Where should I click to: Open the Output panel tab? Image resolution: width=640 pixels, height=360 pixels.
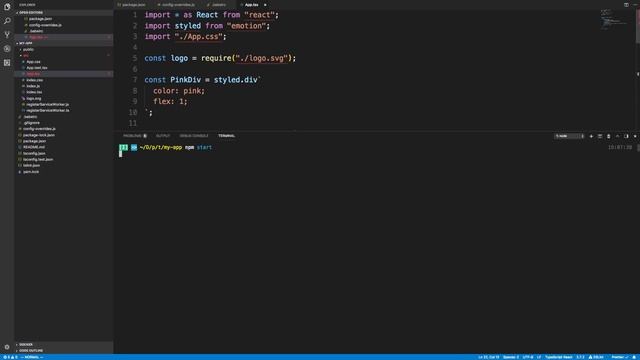(163, 136)
